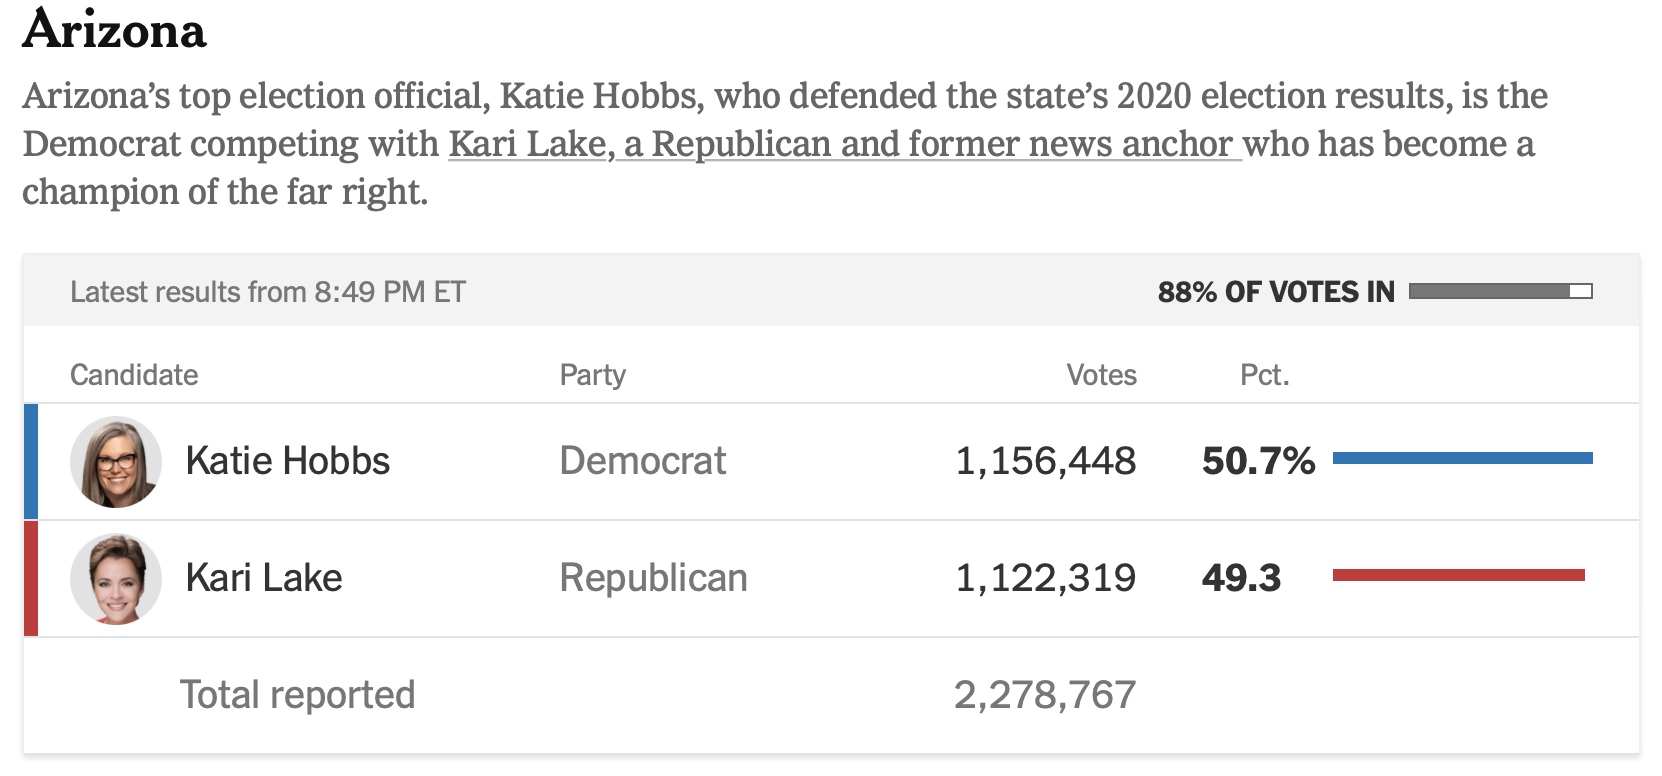
Task: Click the Democrat party label
Action: (642, 461)
